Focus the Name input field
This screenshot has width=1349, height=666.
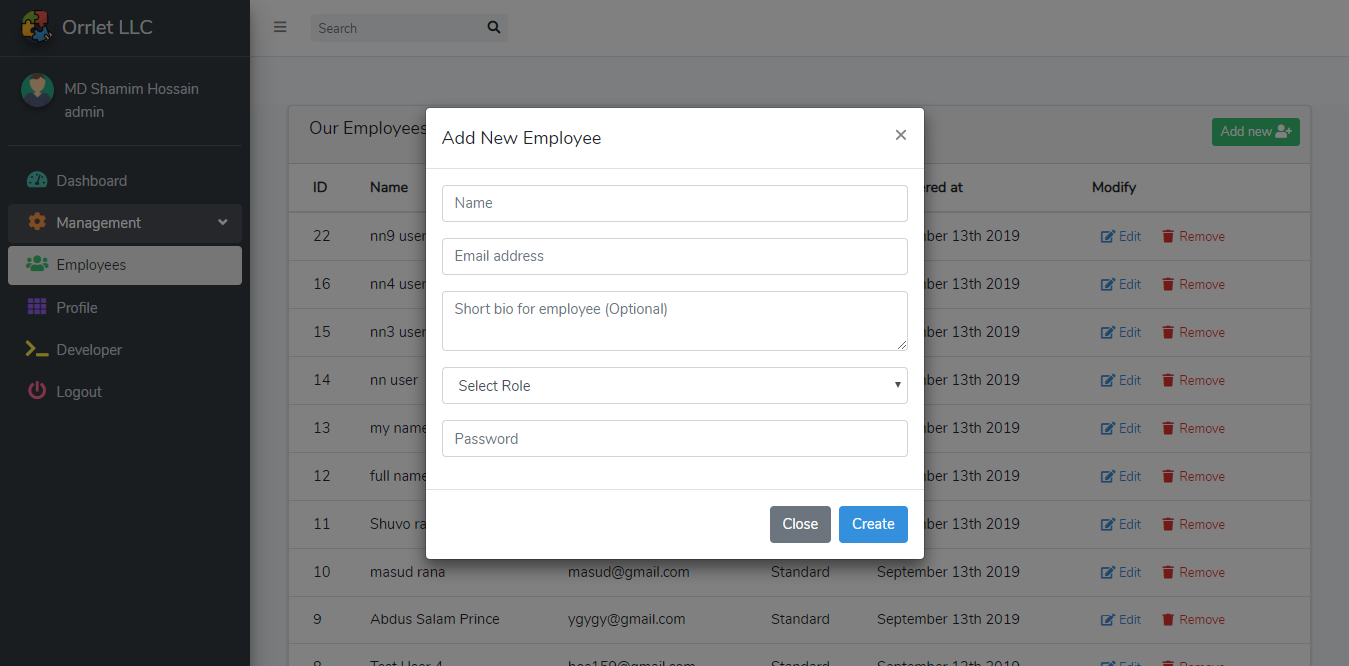(x=675, y=203)
